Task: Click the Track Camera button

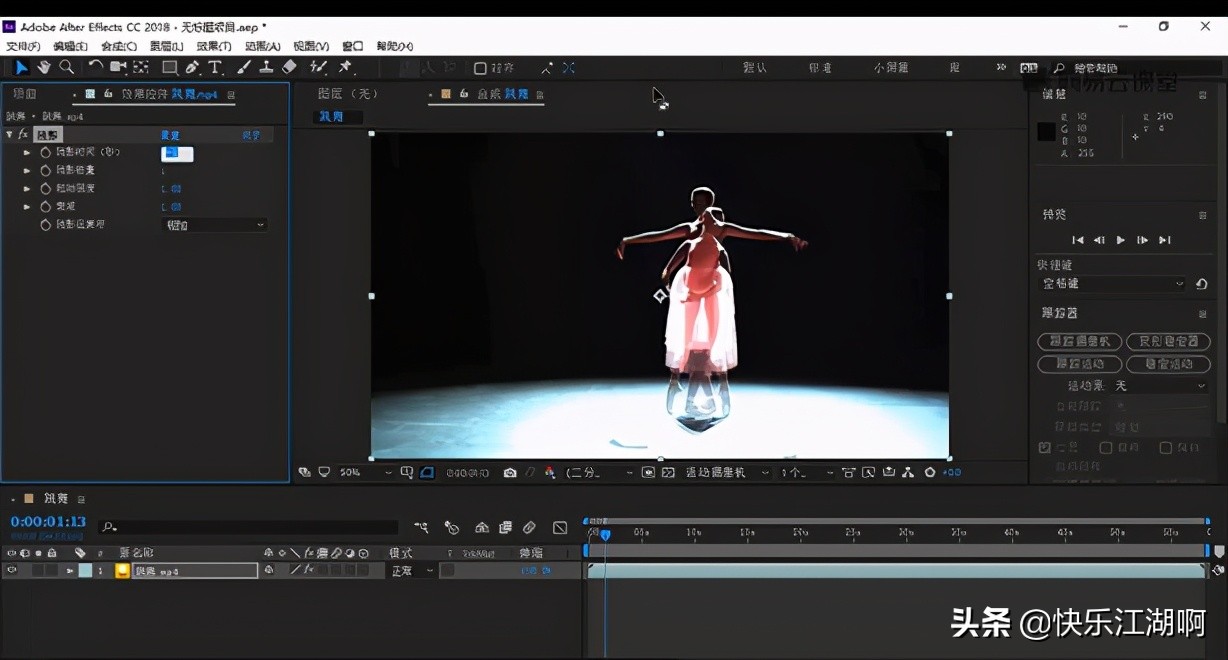Action: click(x=1080, y=342)
